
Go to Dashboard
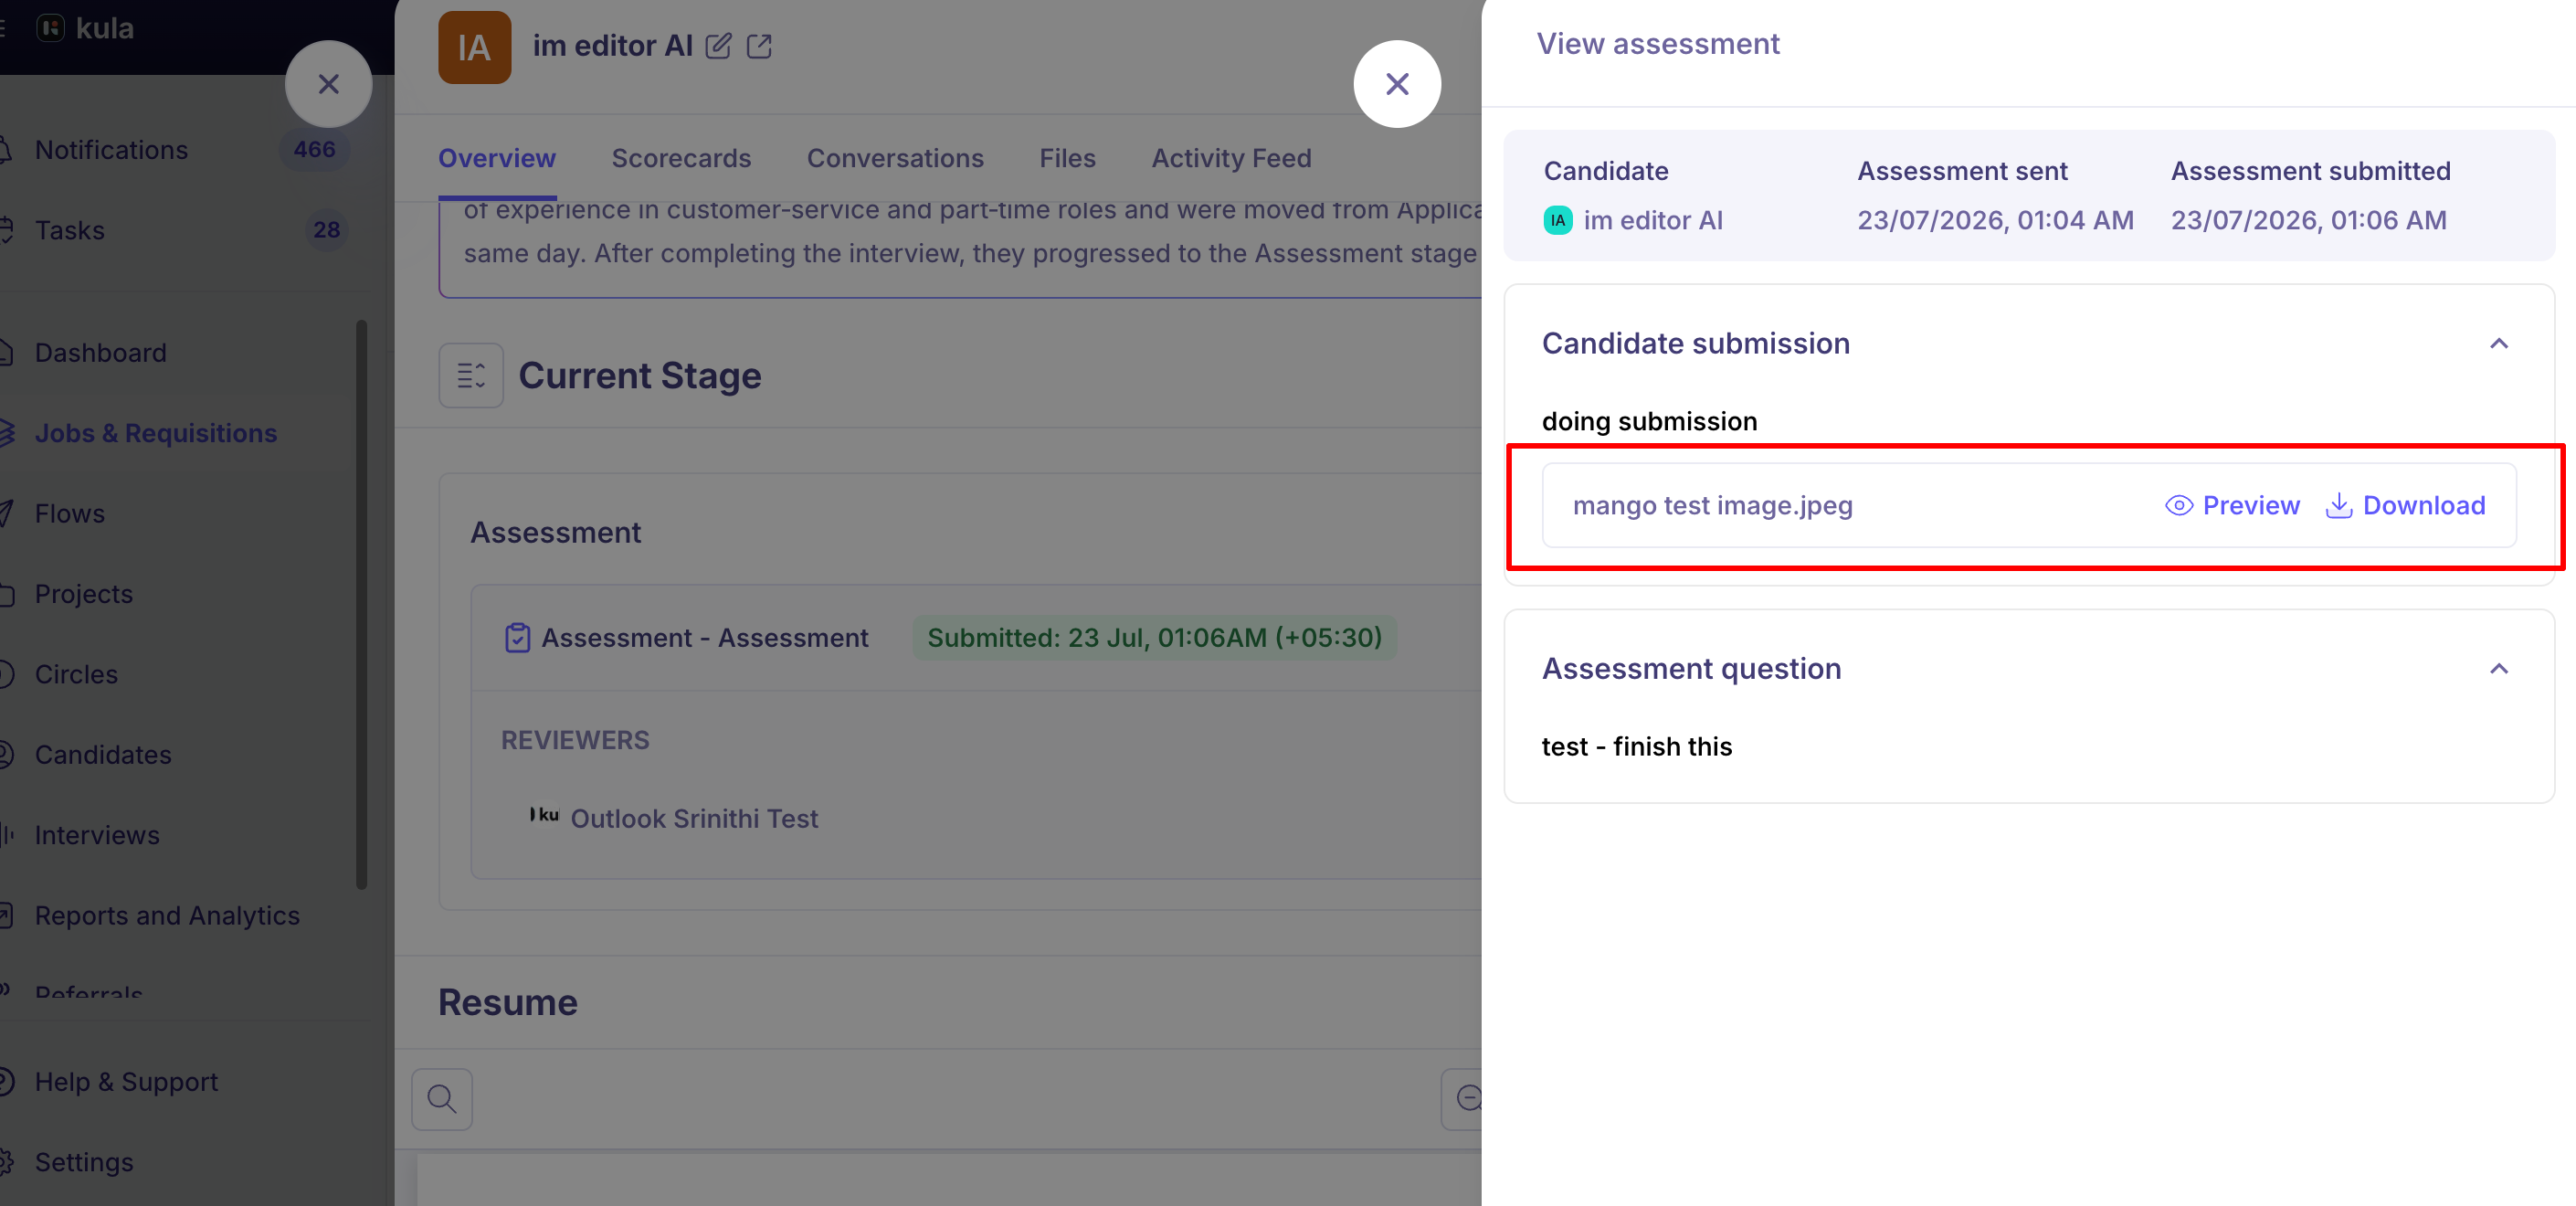coord(100,353)
